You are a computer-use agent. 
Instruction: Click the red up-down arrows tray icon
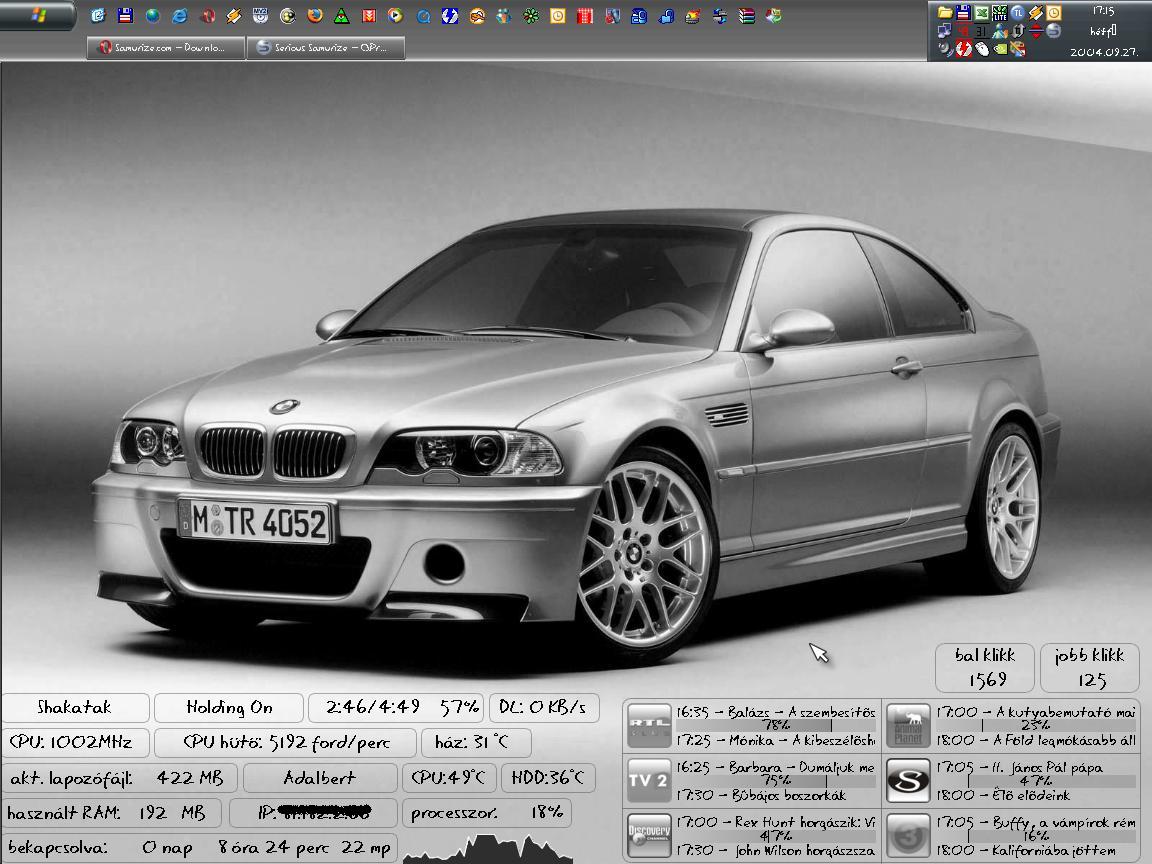tap(1036, 31)
